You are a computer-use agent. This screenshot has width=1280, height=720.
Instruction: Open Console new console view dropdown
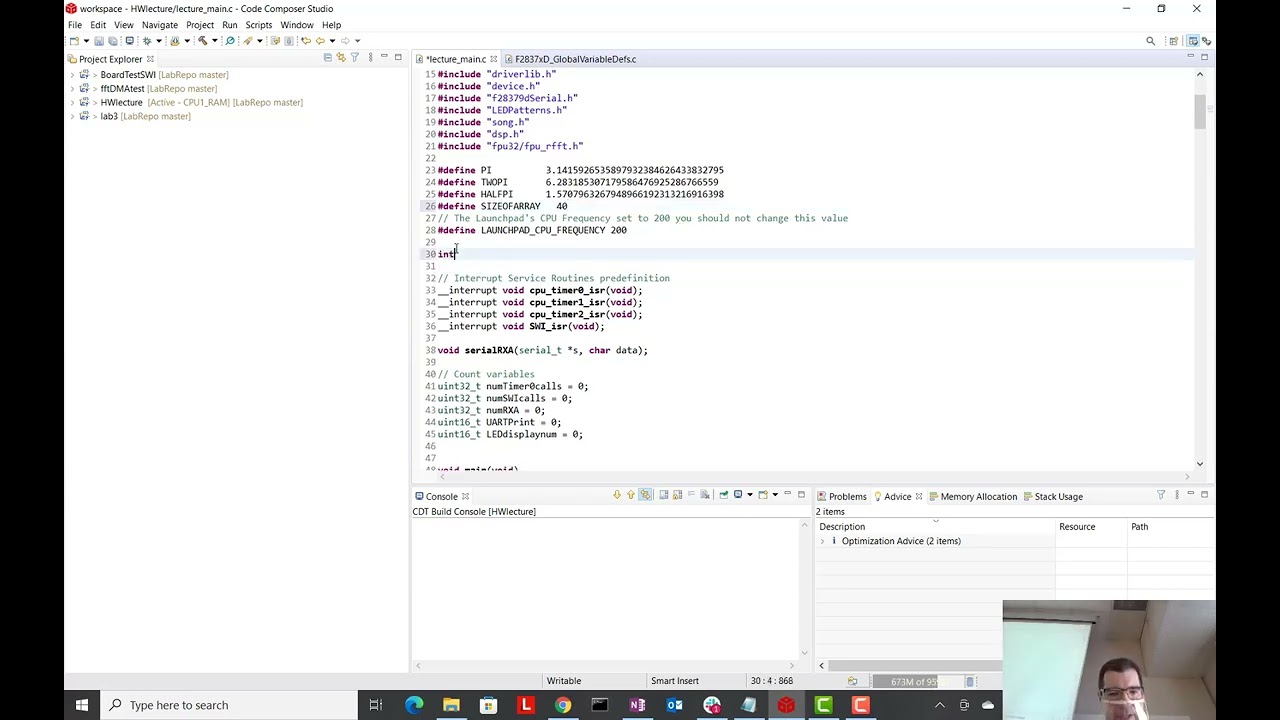pos(775,495)
